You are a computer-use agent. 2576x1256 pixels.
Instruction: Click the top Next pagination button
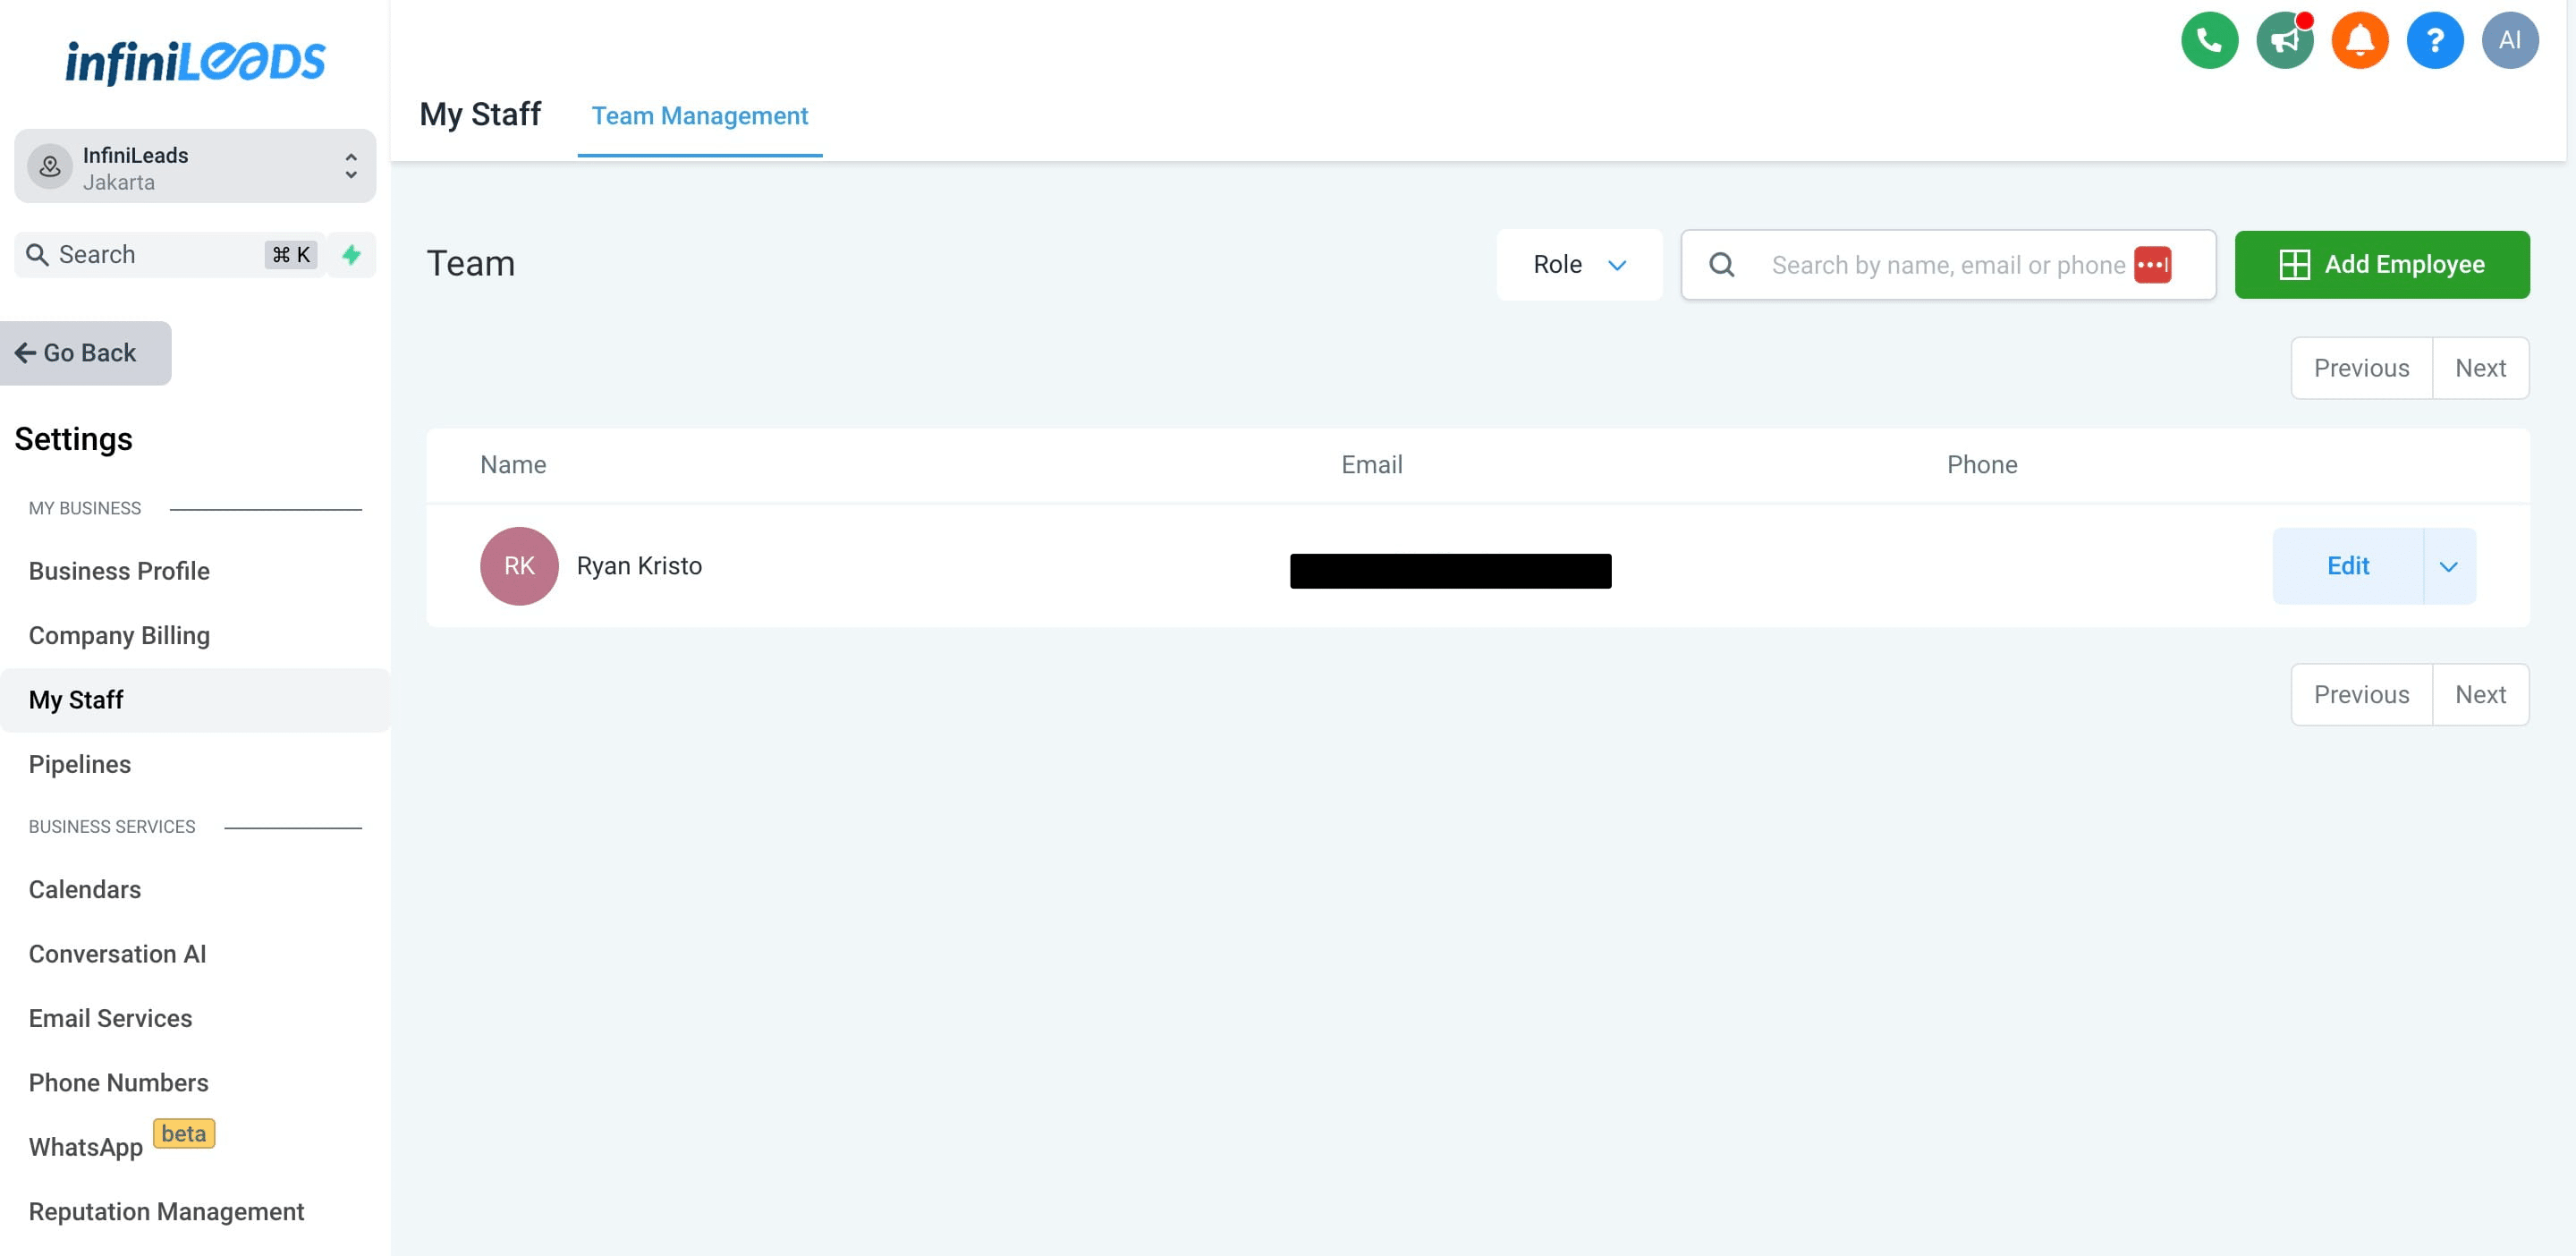(x=2479, y=369)
